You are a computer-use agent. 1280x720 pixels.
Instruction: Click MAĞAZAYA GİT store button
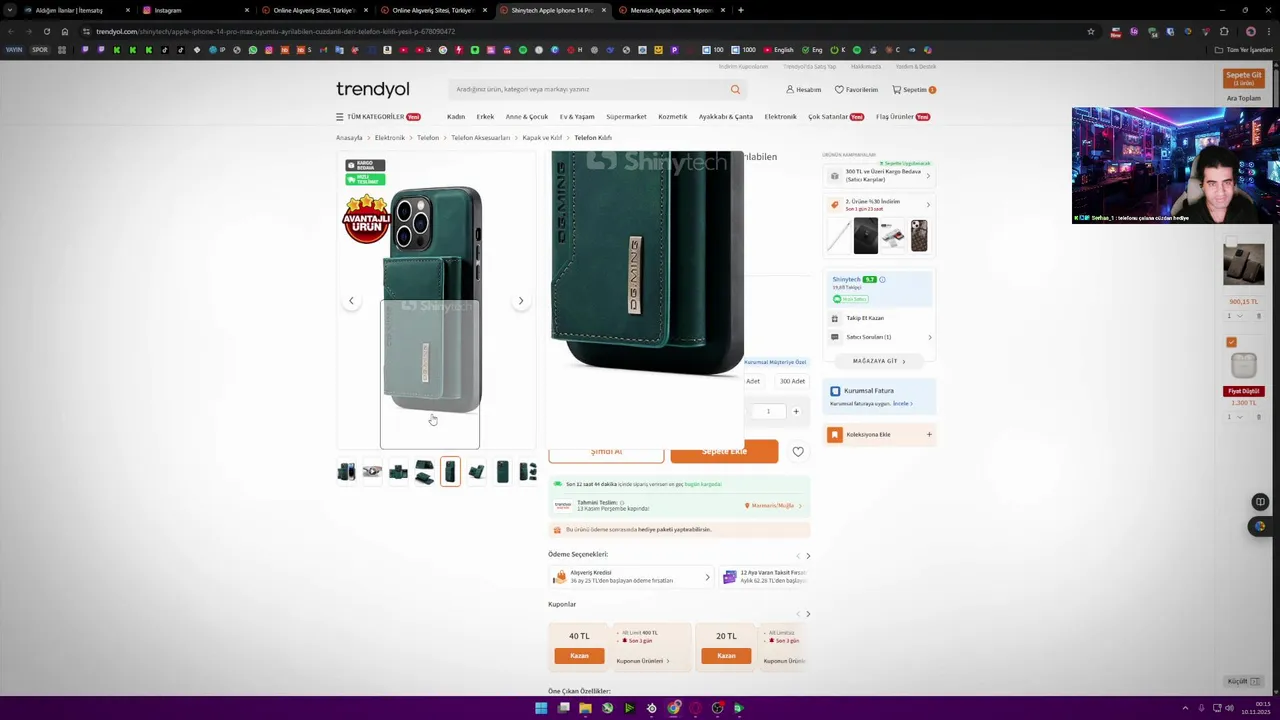pos(879,361)
